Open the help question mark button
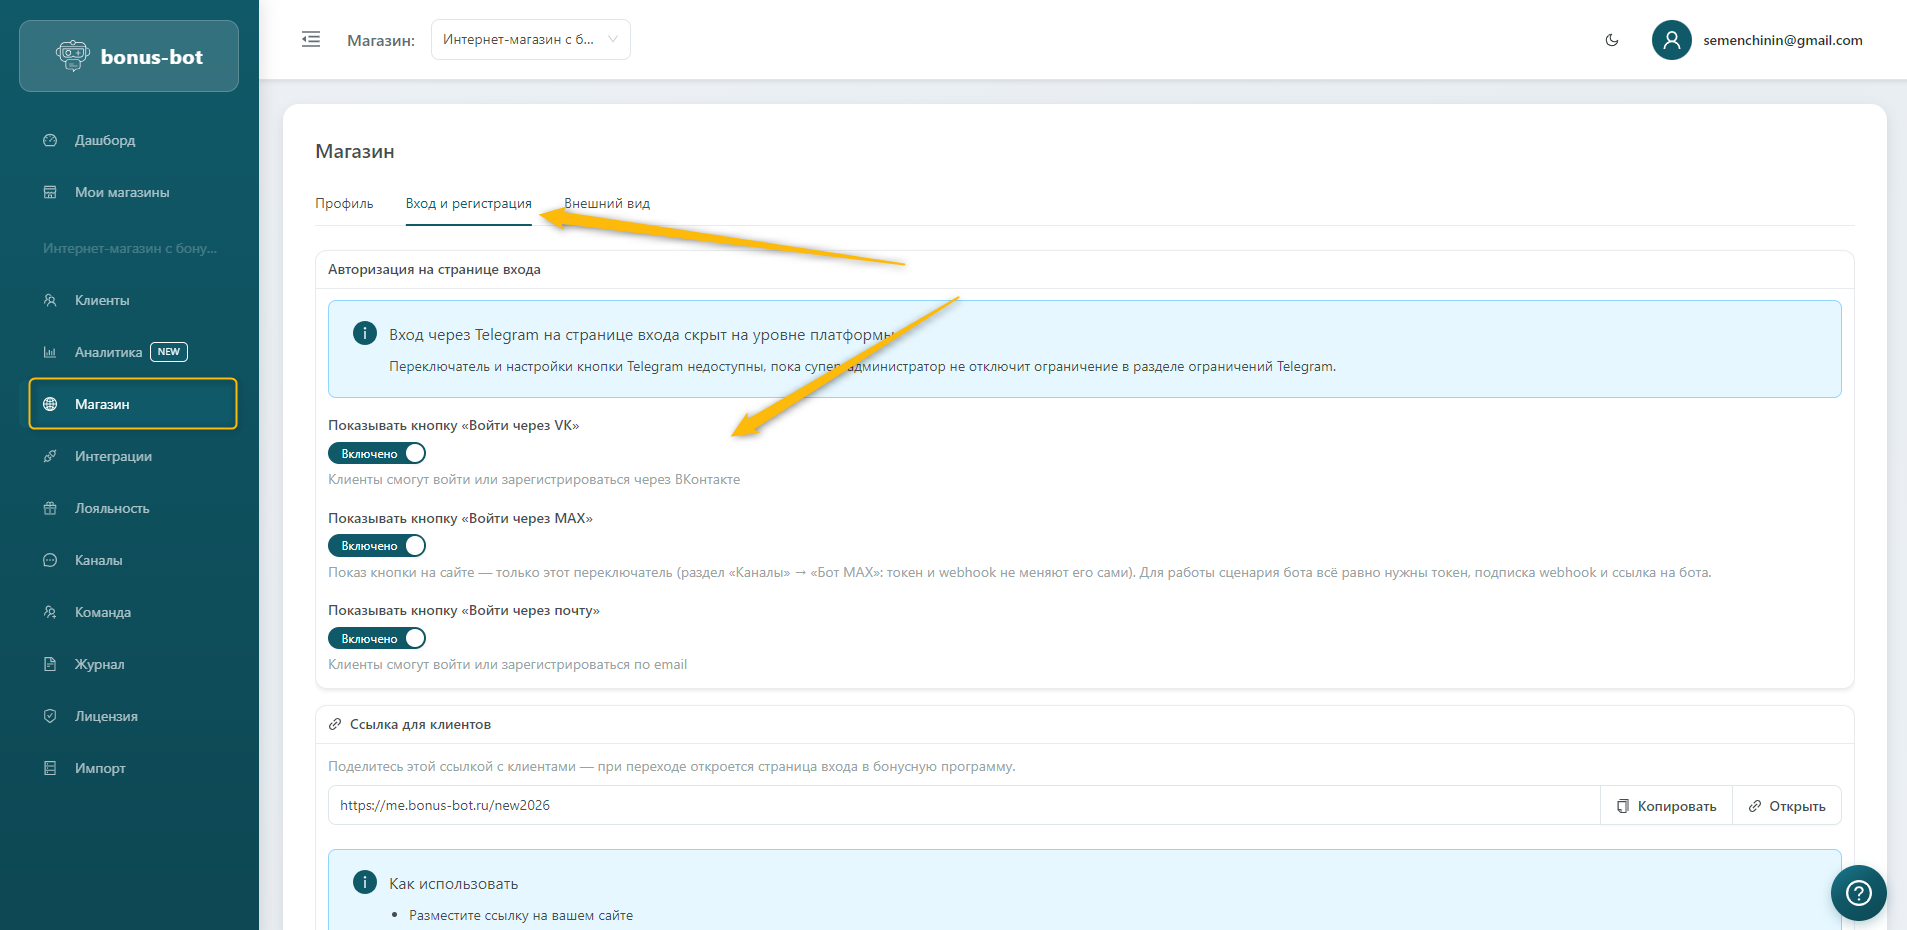This screenshot has width=1907, height=930. click(1858, 892)
